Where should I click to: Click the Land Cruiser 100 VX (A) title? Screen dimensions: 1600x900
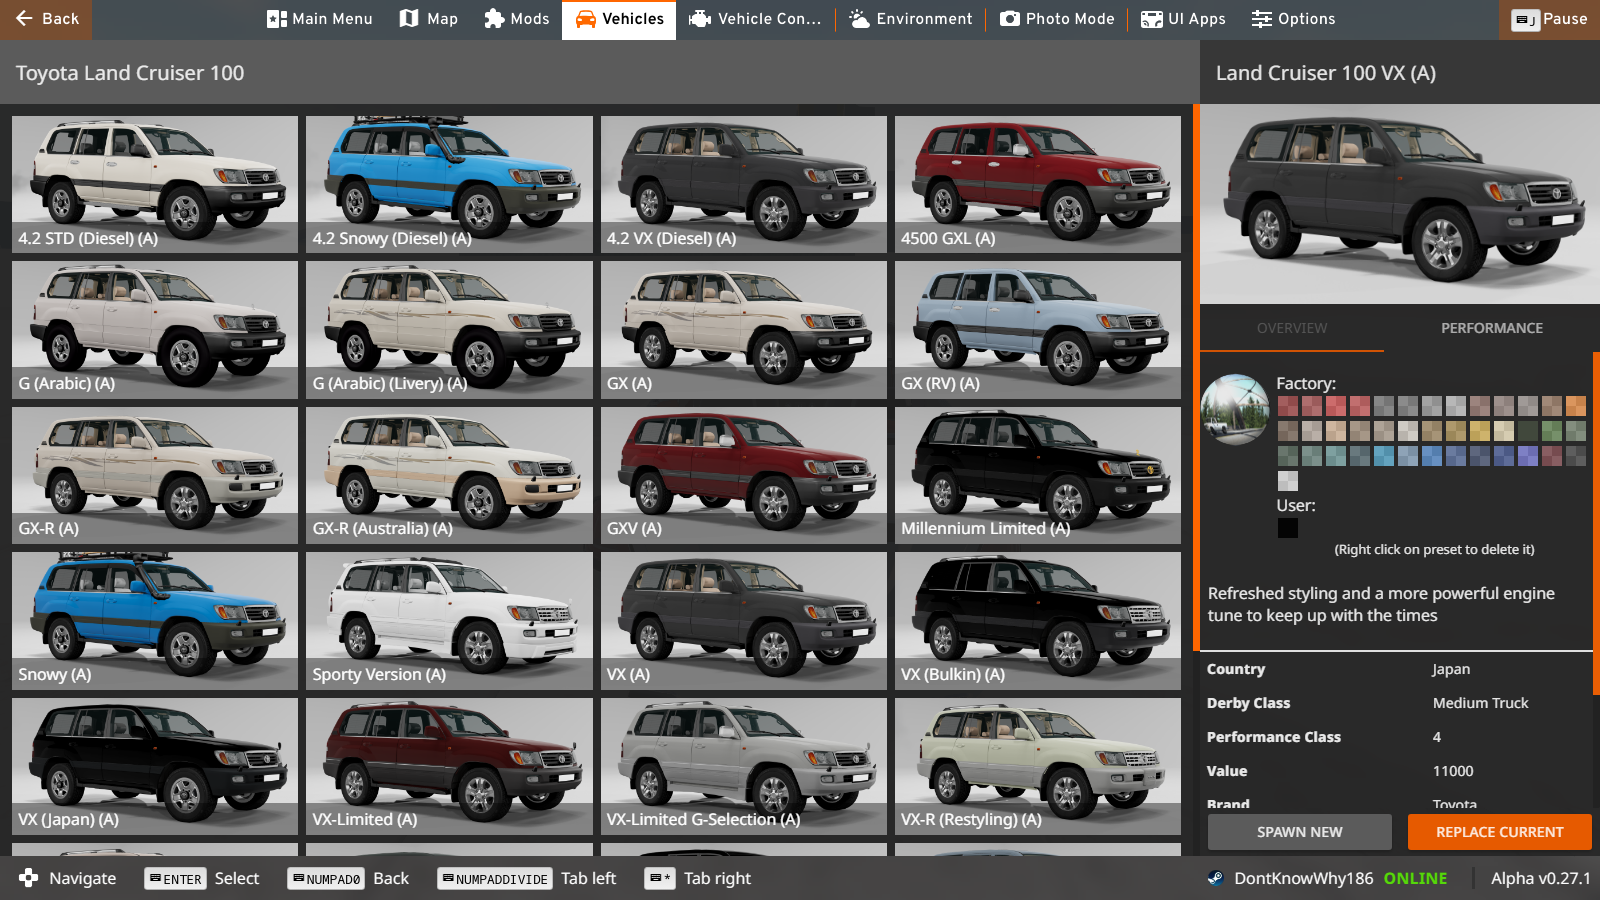[x=1326, y=73]
